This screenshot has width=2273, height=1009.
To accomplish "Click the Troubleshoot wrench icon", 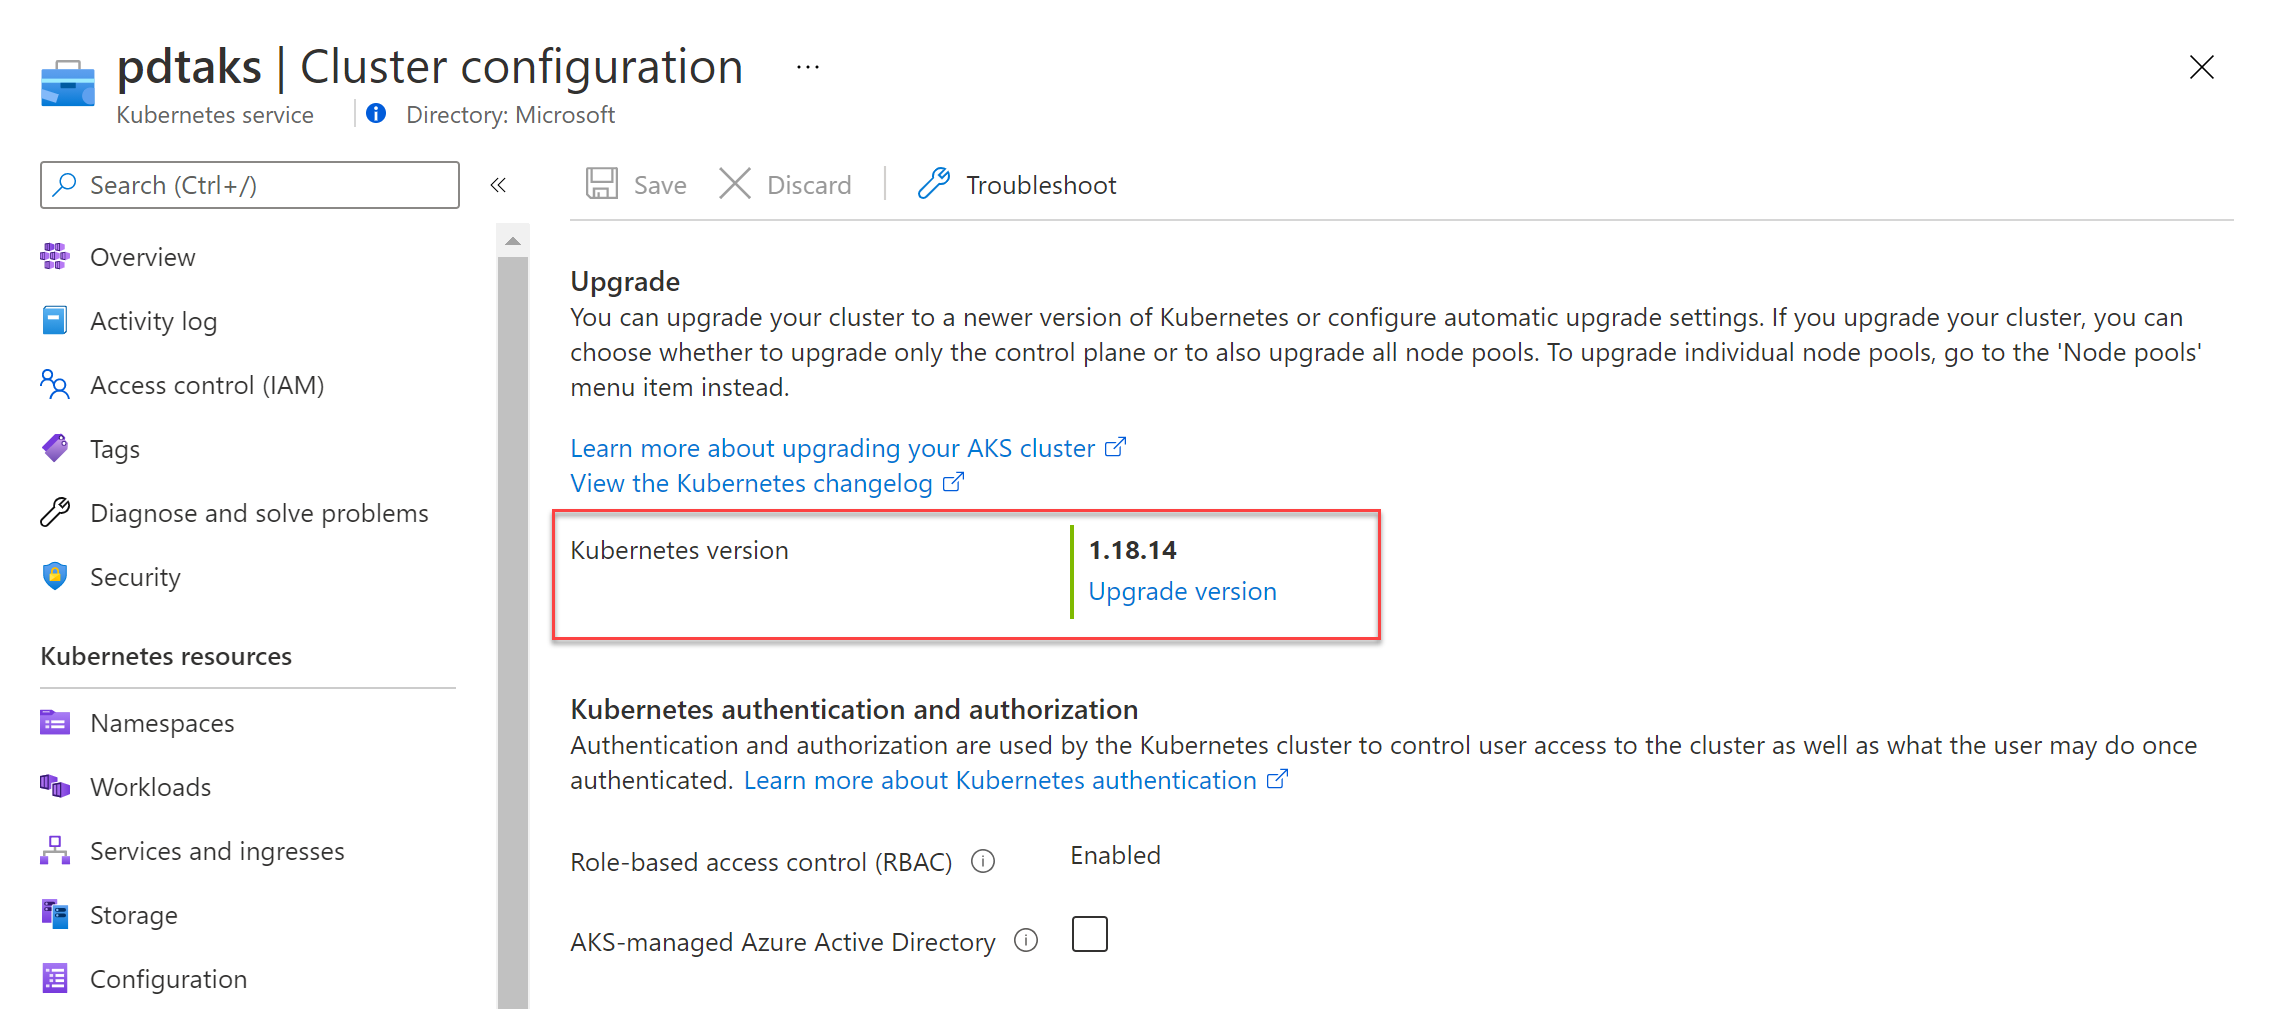I will coord(933,184).
